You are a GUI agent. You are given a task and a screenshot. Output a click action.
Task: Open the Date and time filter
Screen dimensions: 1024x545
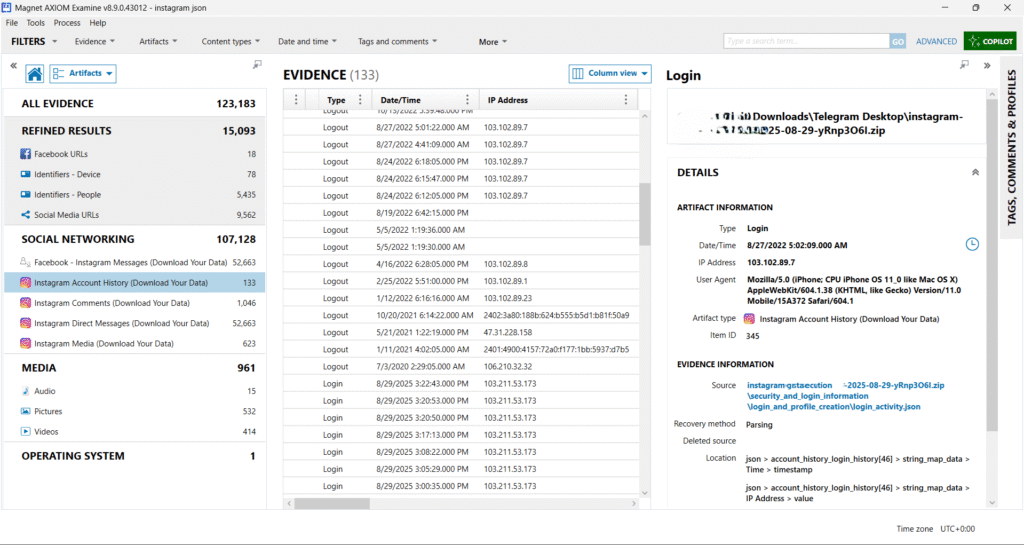[308, 41]
